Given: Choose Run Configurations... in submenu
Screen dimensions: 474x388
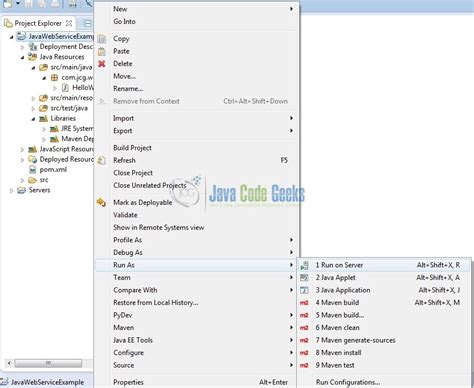Looking at the screenshot, I should (x=384, y=382).
